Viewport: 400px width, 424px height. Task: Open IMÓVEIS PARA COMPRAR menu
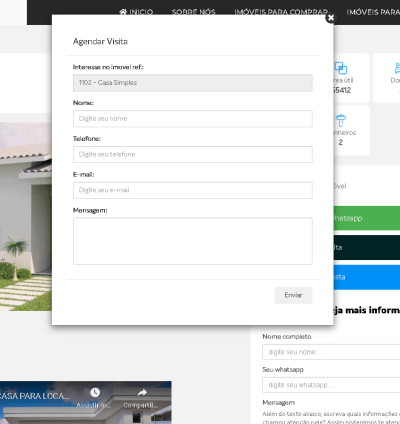[x=281, y=12]
